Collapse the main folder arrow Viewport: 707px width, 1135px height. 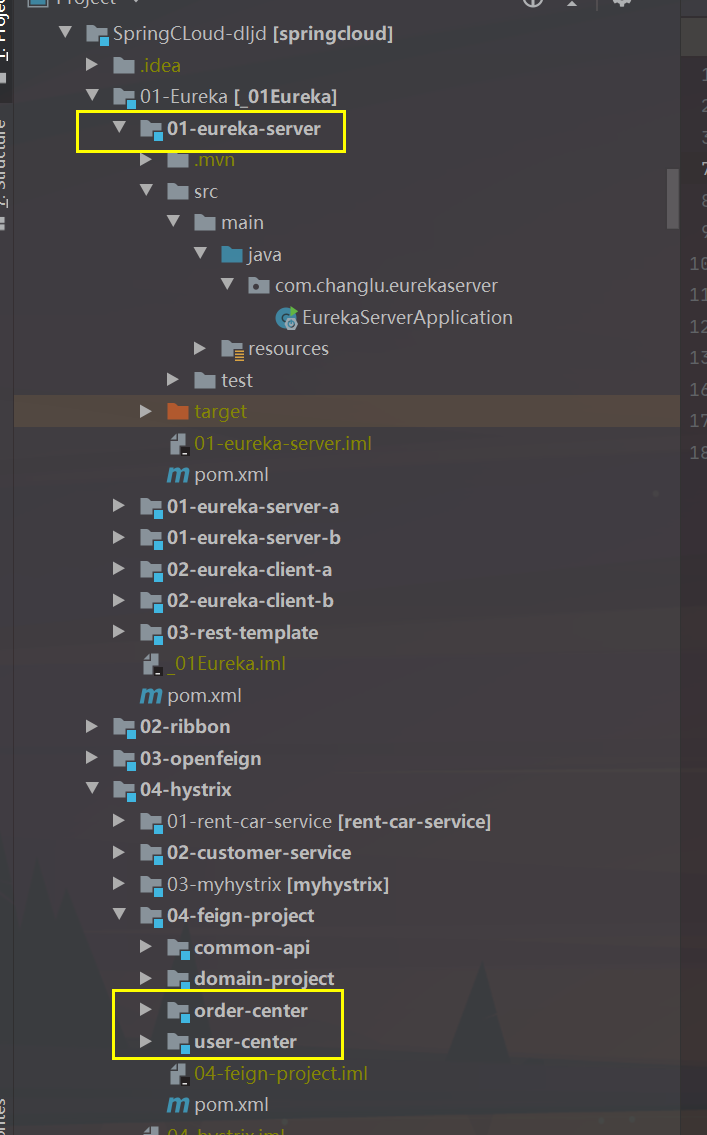click(174, 221)
